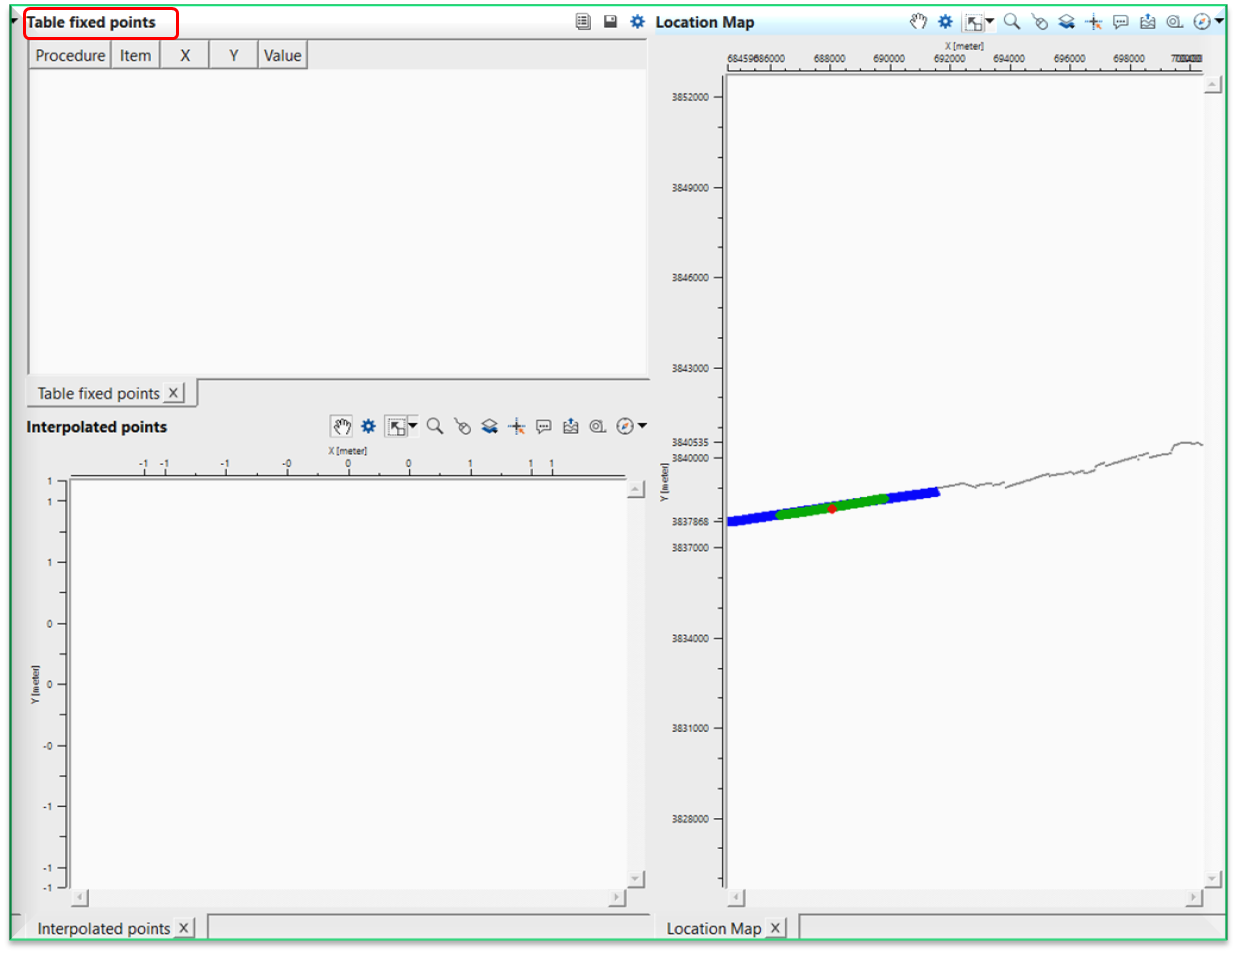Image resolution: width=1237 pixels, height=954 pixels.
Task: Toggle the mouse selection tool on the Location Map
Action: [x=1039, y=21]
